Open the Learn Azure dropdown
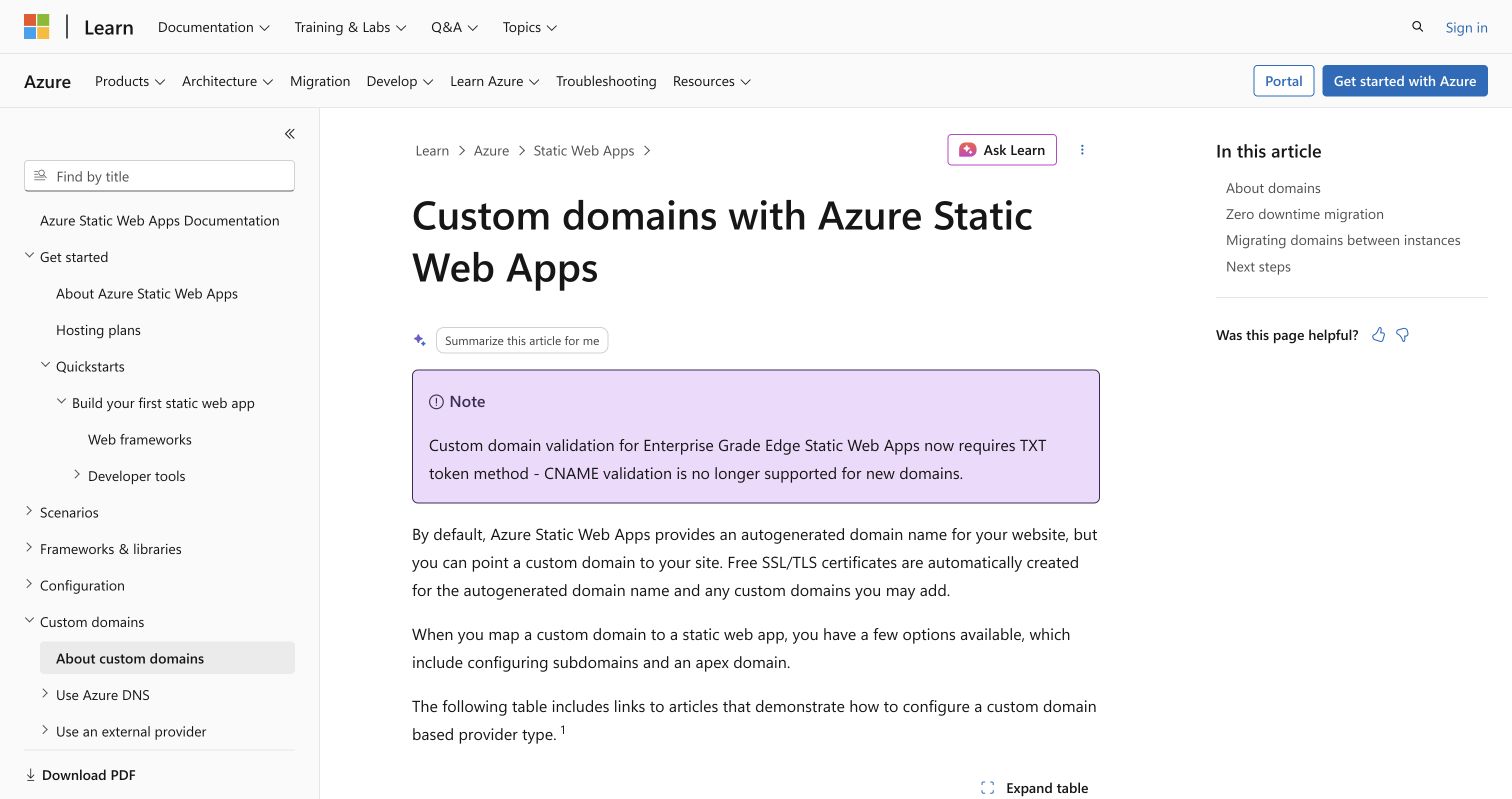This screenshot has width=1512, height=799. coord(495,81)
